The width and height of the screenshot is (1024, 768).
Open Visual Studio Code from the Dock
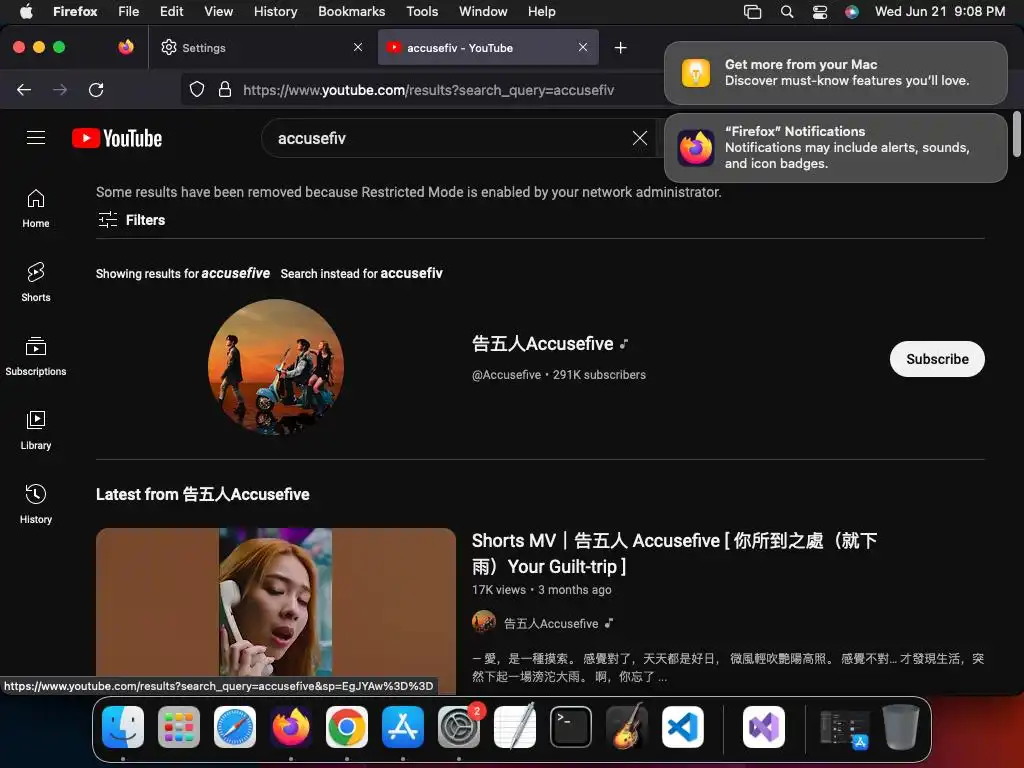pos(683,727)
